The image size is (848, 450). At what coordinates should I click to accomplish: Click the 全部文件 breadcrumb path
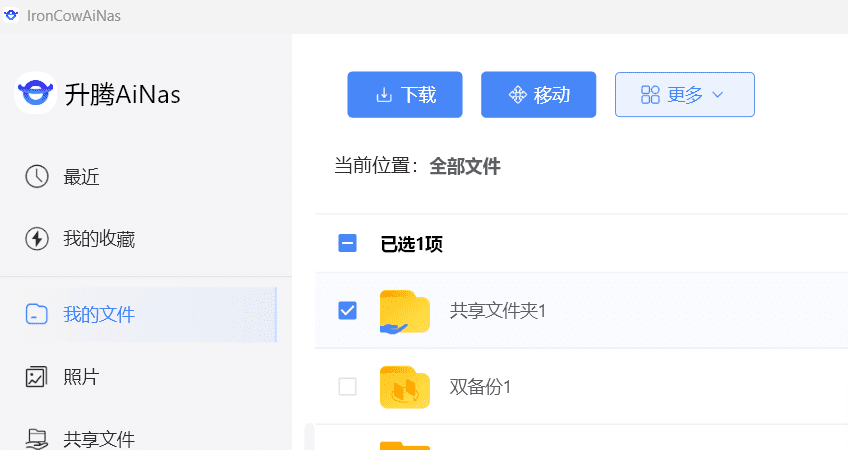click(x=464, y=166)
